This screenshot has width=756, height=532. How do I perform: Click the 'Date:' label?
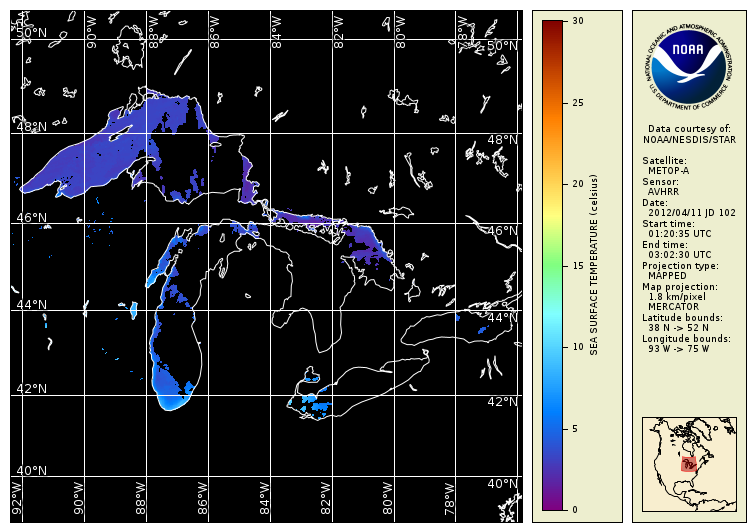coord(655,203)
